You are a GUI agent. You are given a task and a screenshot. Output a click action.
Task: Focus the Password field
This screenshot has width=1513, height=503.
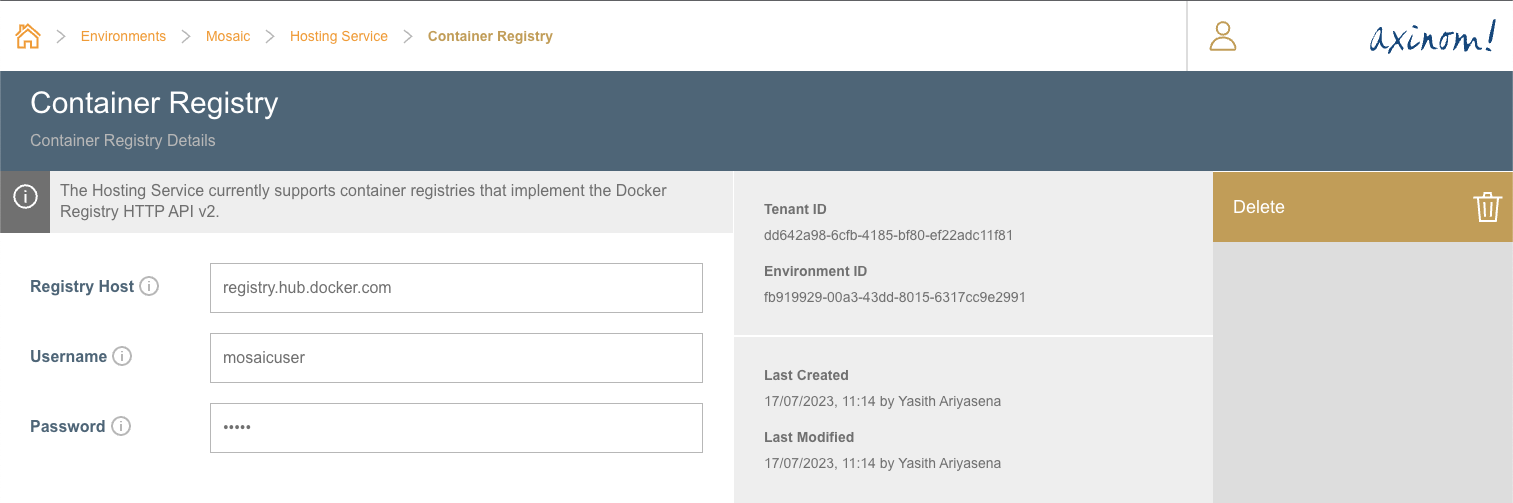(456, 428)
